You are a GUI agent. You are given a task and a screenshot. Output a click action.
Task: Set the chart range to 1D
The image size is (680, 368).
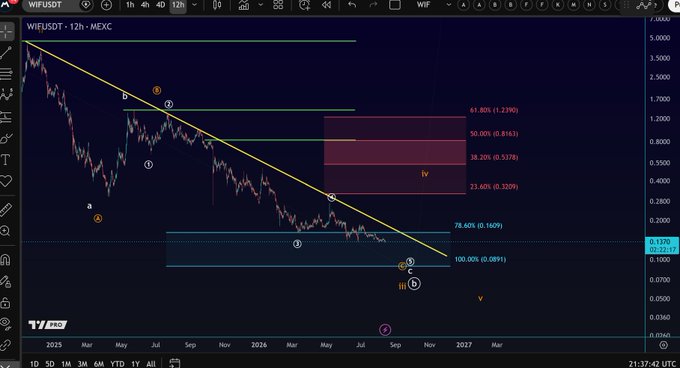pos(34,364)
